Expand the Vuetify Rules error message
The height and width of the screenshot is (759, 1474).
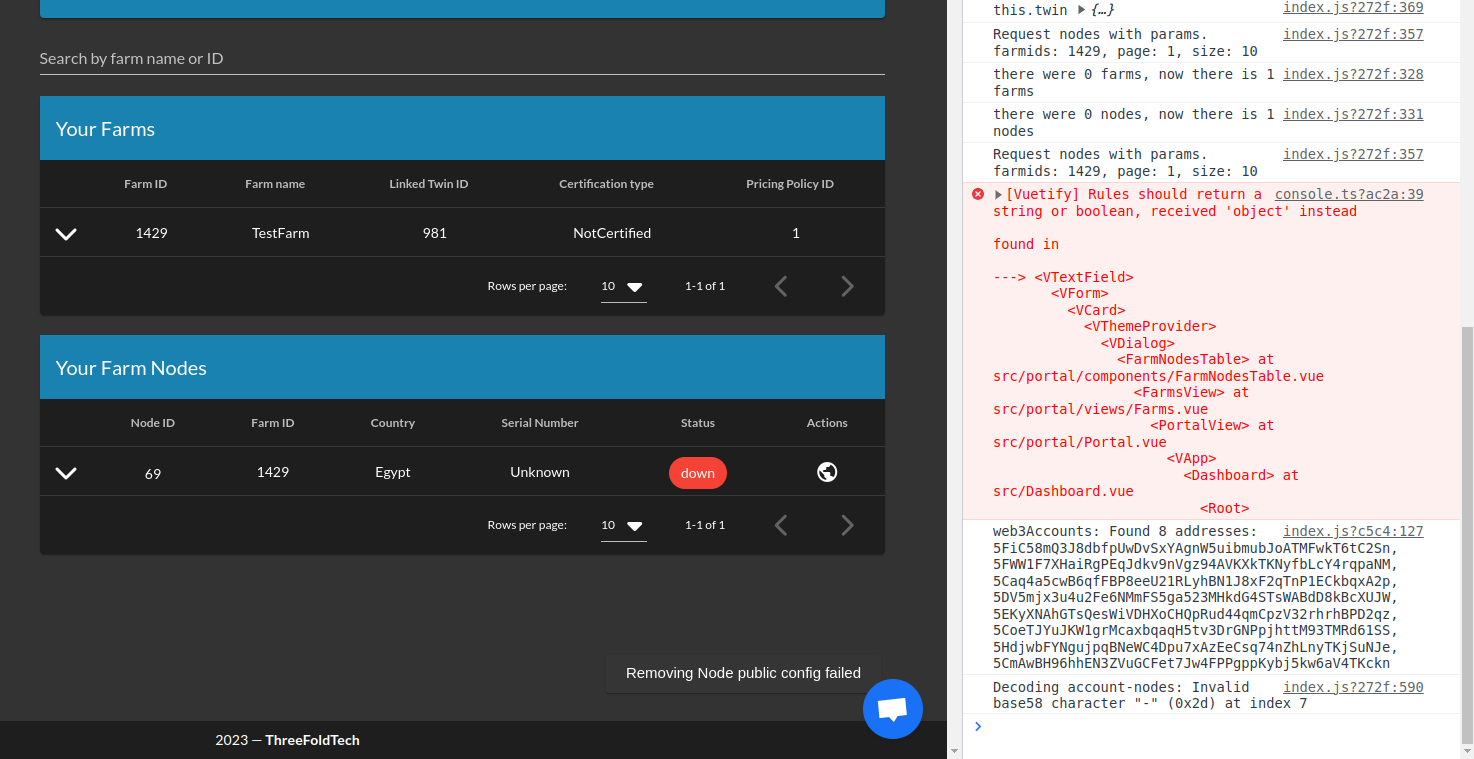point(996,194)
